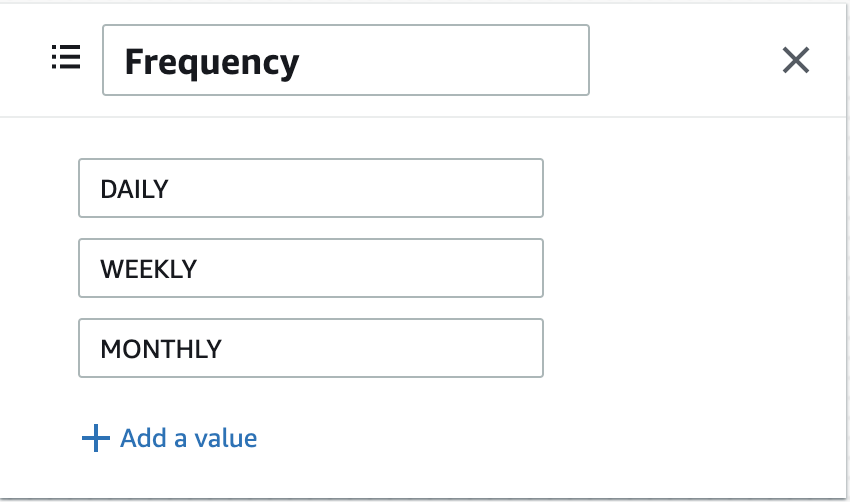This screenshot has width=850, height=502.
Task: Add another list value via the blue plus
Action: (x=95, y=438)
